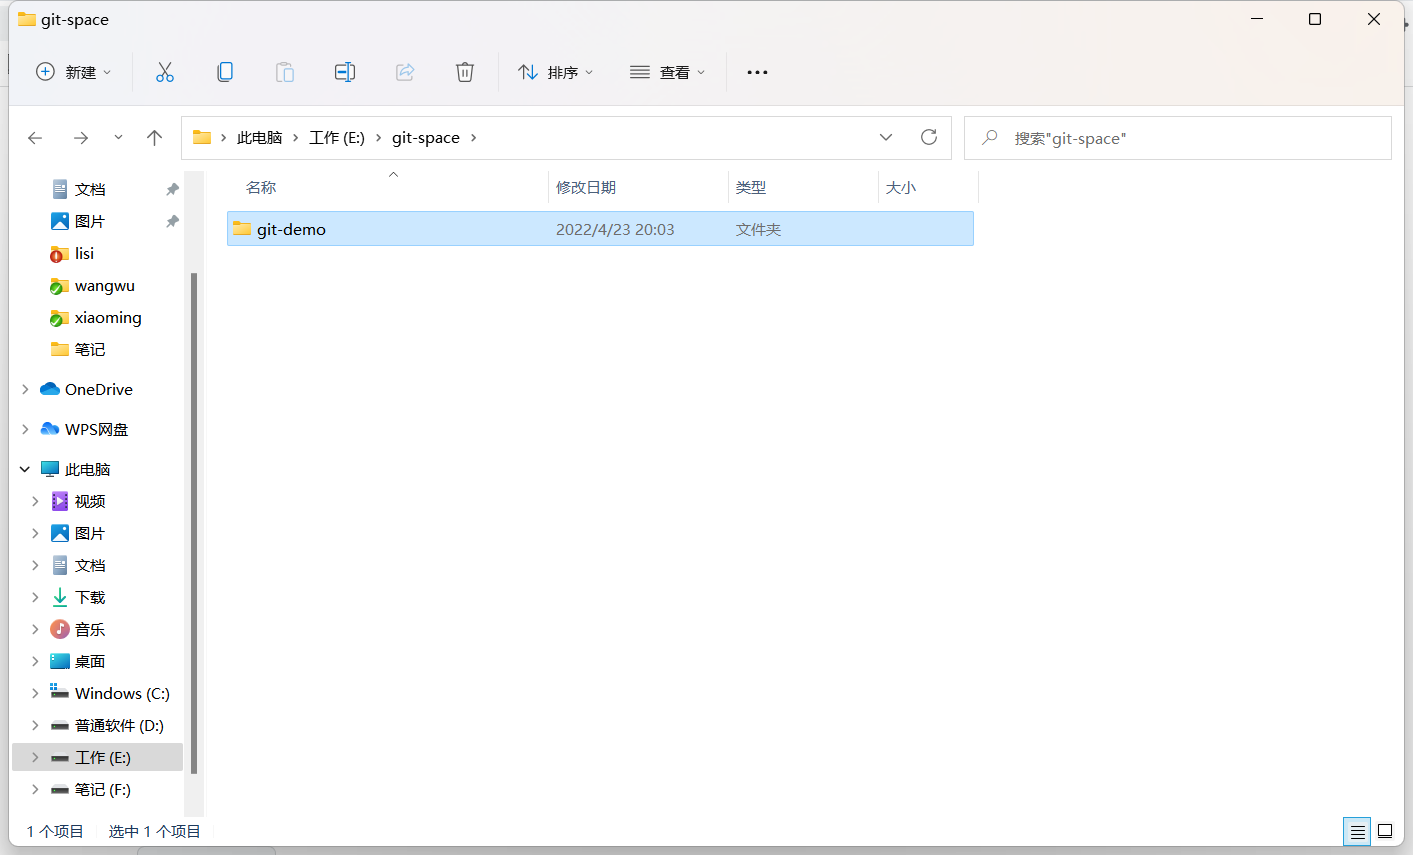Image resolution: width=1413 pixels, height=855 pixels.
Task: Refresh the current folder view
Action: [x=929, y=137]
